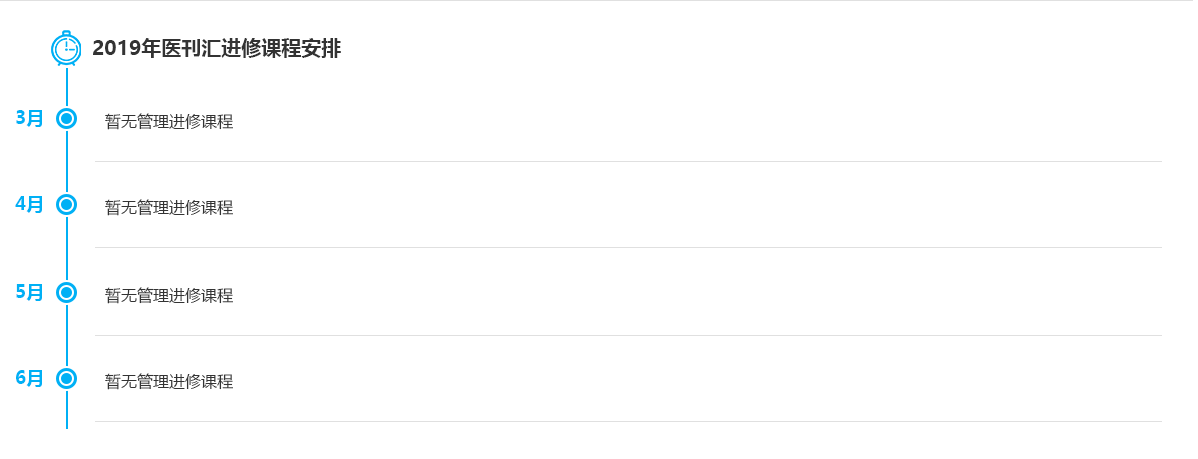Image resolution: width=1198 pixels, height=459 pixels.
Task: Click timeline line between 5月 and 6月 markers
Action: click(67, 336)
